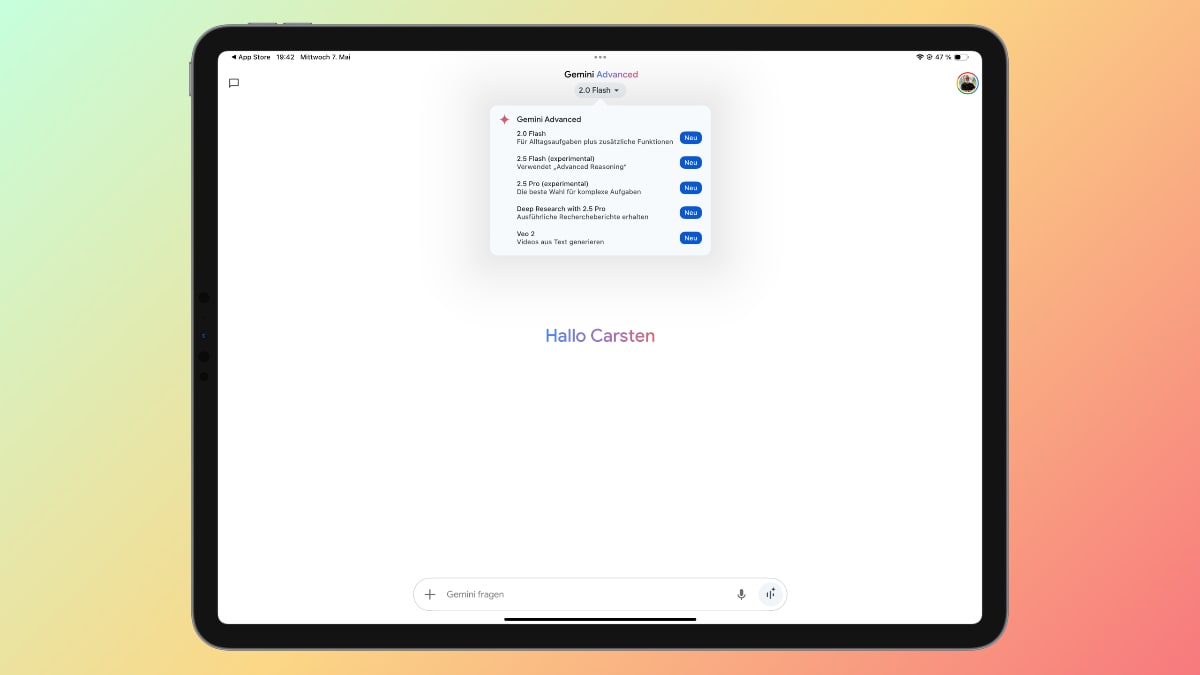The image size is (1200, 675).
Task: Tap the Neu badge beside Veo 2
Action: pos(690,238)
